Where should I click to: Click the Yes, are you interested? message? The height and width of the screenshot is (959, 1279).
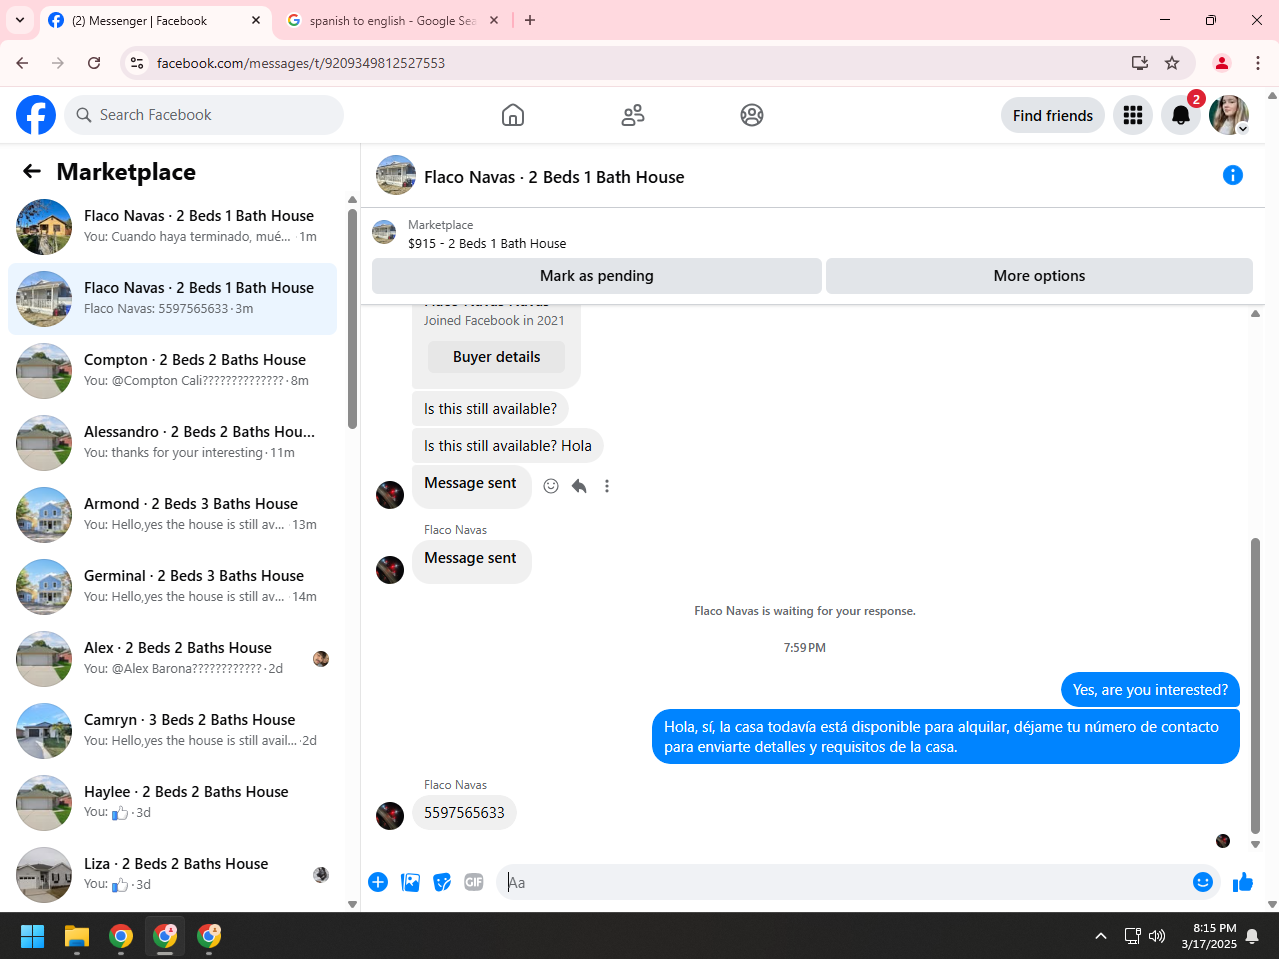1150,690
